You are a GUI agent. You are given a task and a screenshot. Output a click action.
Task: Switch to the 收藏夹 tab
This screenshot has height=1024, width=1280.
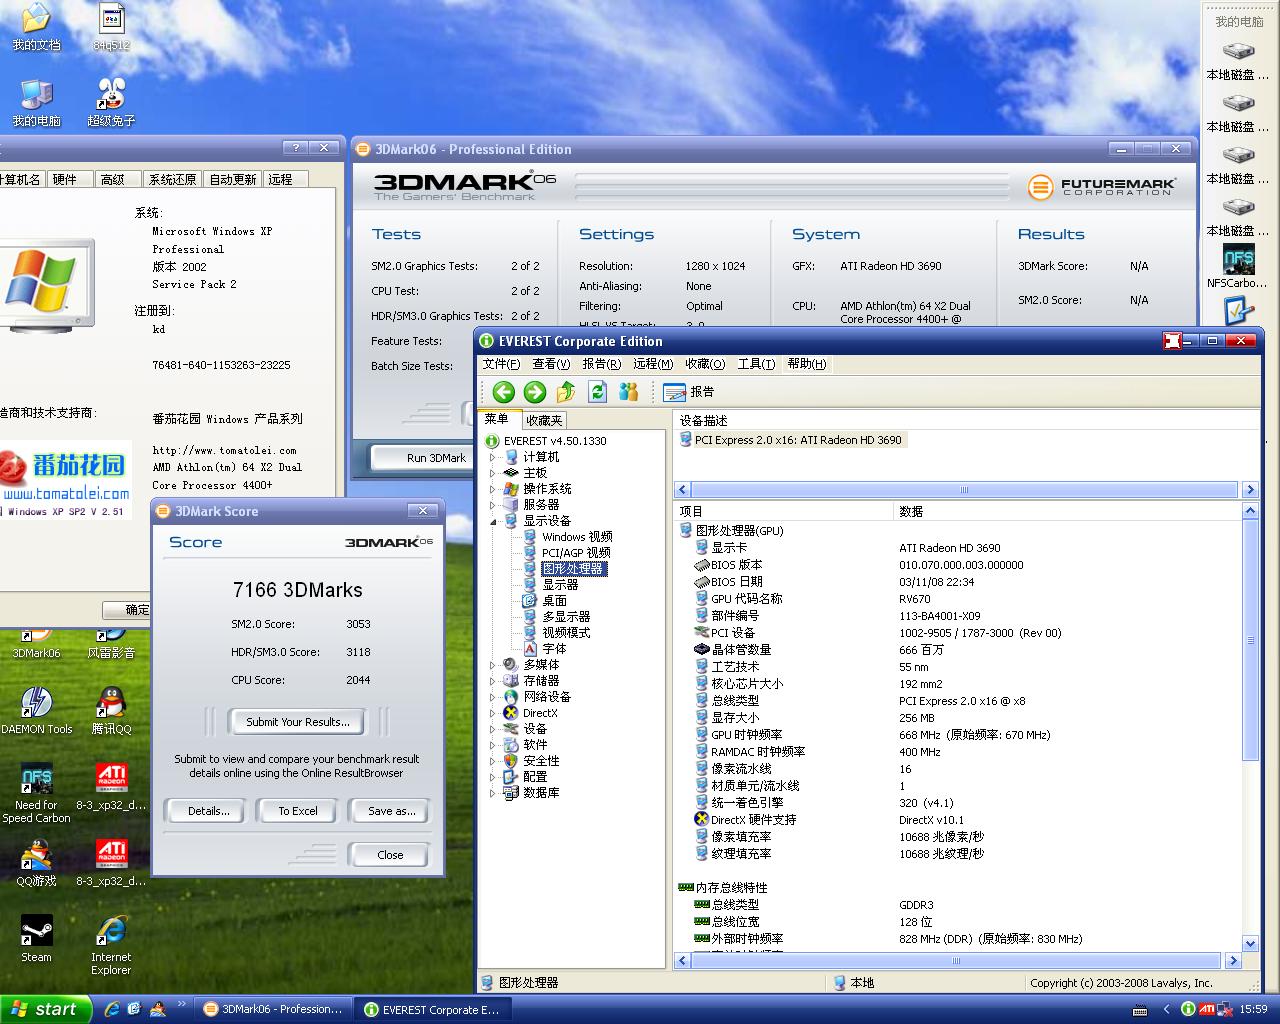pyautogui.click(x=544, y=421)
